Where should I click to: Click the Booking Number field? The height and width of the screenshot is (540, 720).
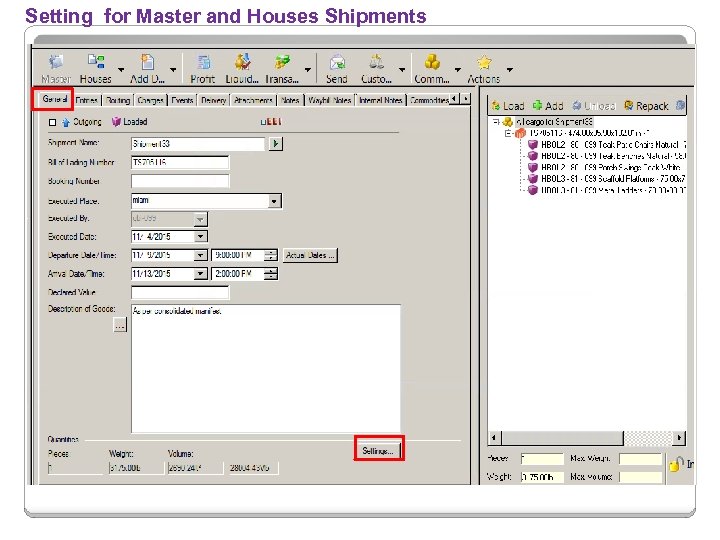pyautogui.click(x=180, y=181)
